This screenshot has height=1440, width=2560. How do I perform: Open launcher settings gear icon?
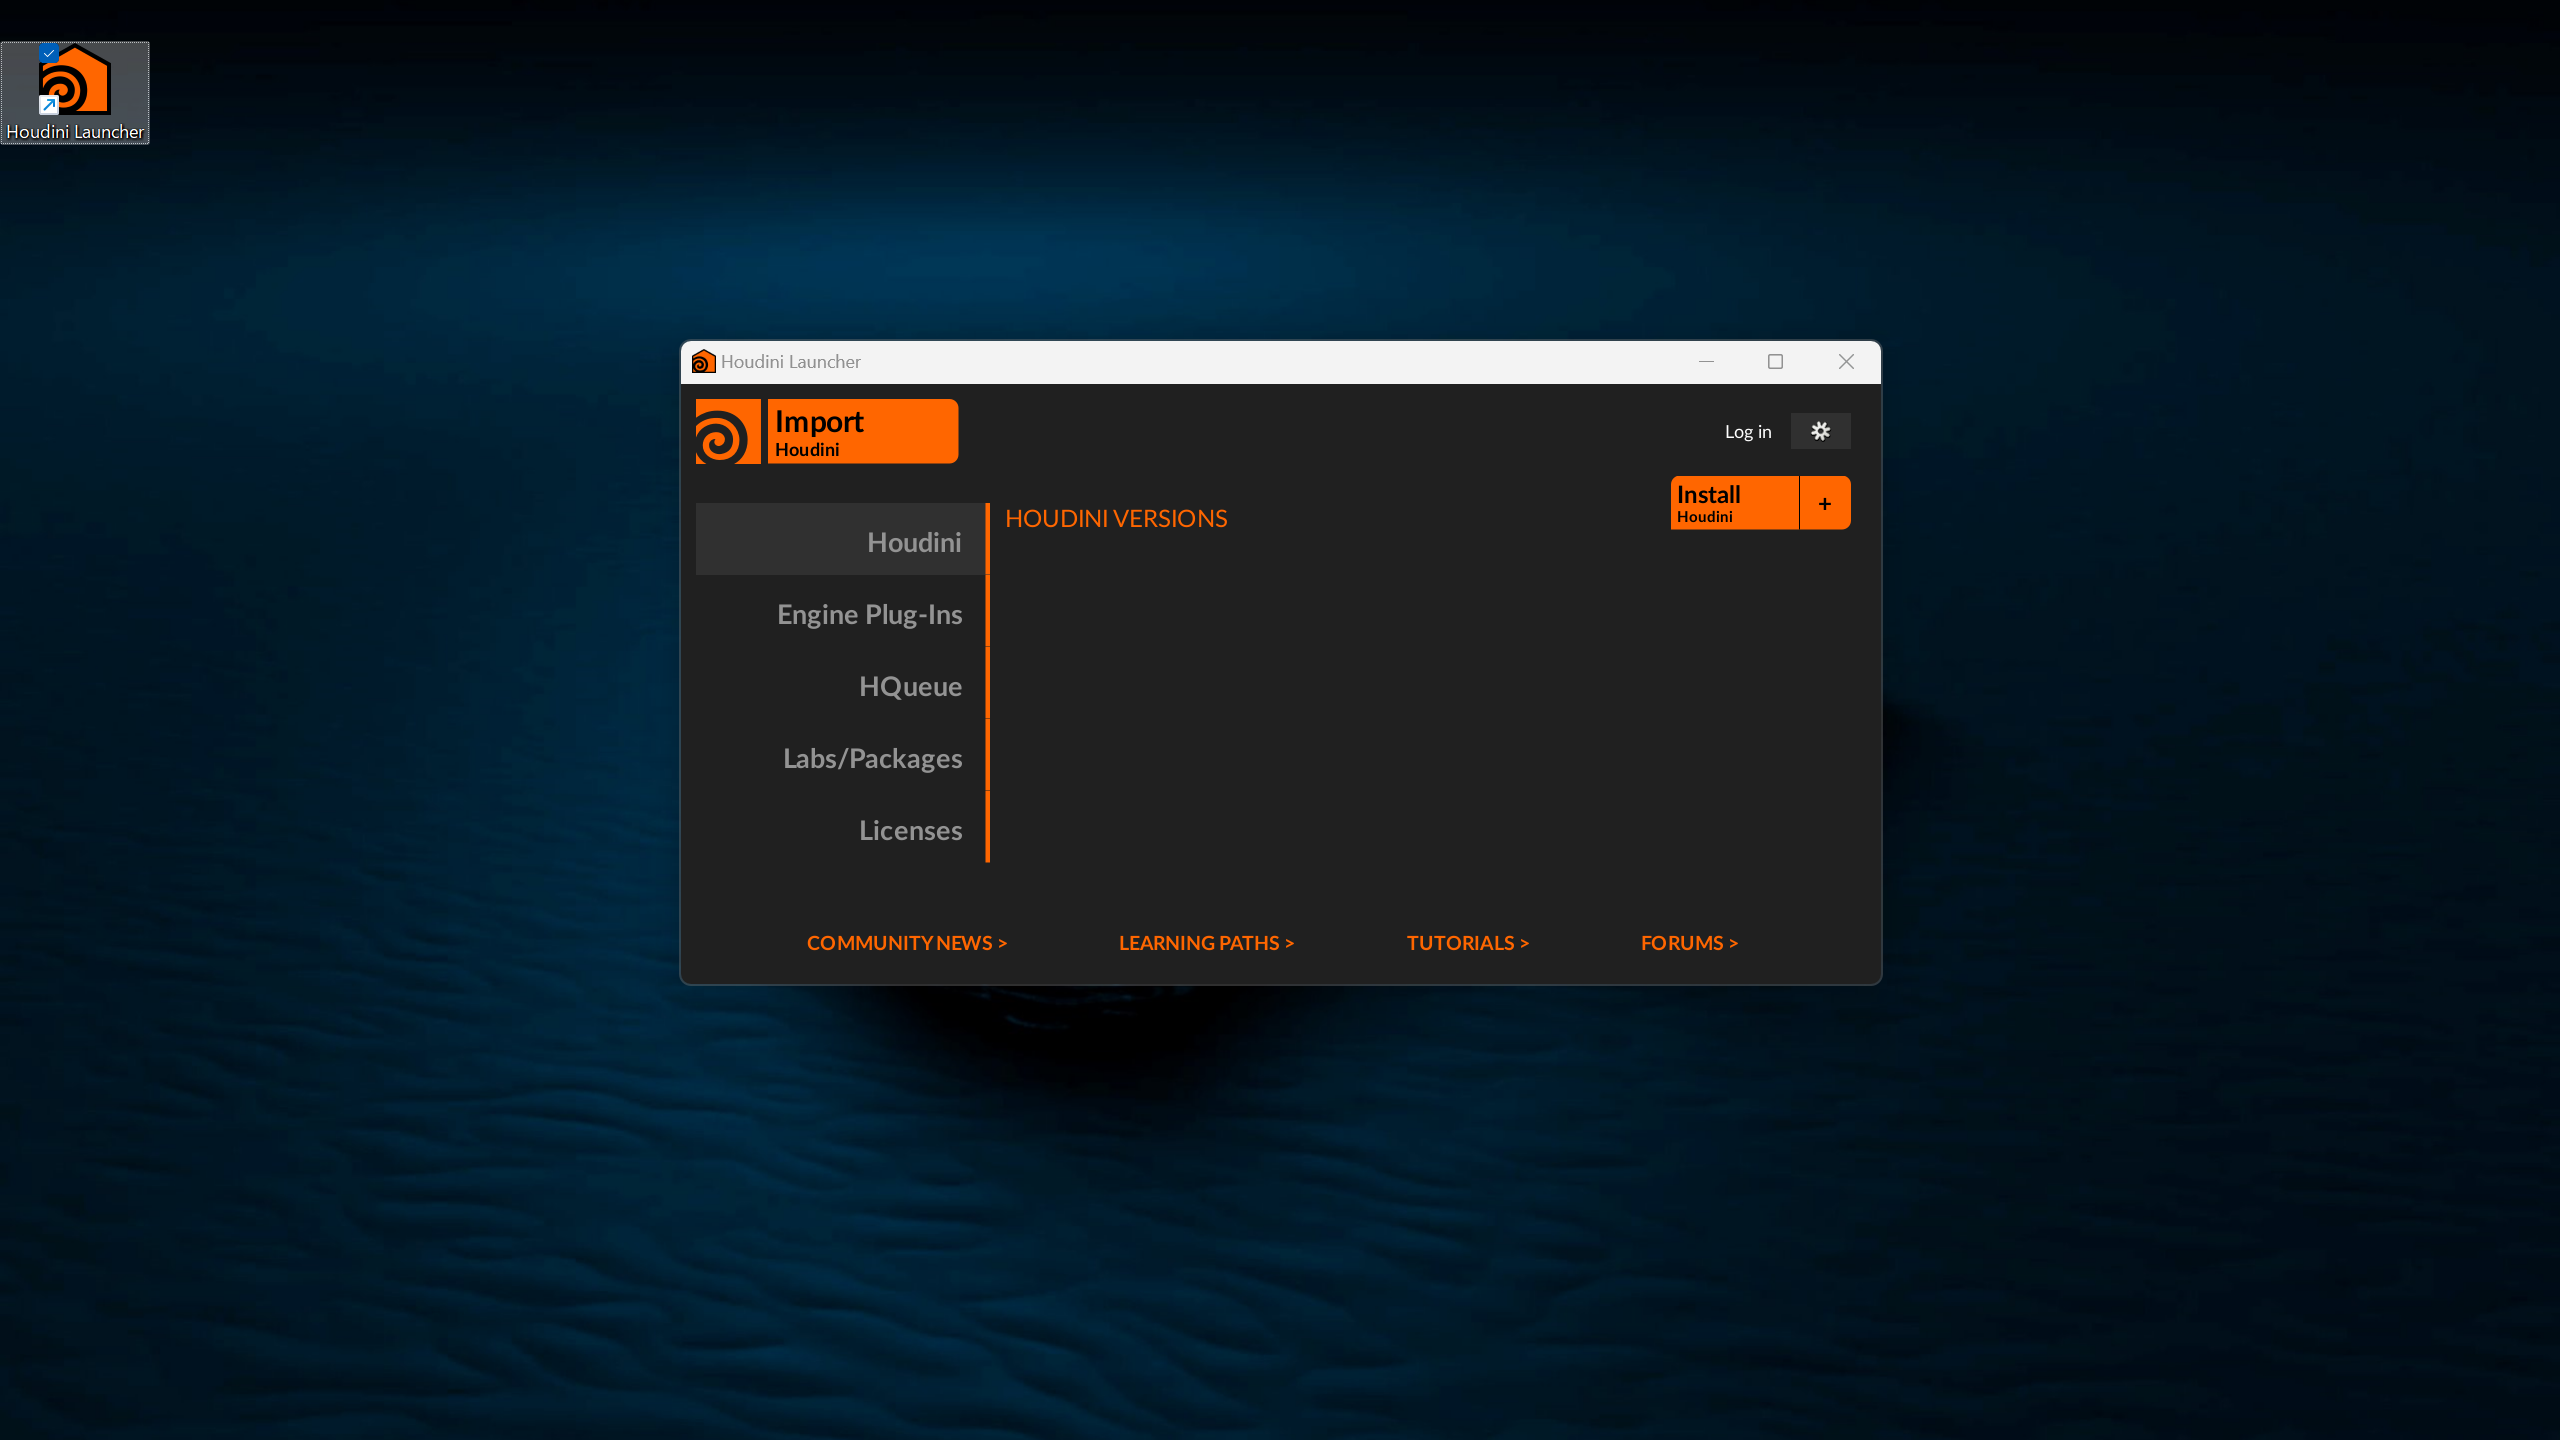click(x=1820, y=431)
